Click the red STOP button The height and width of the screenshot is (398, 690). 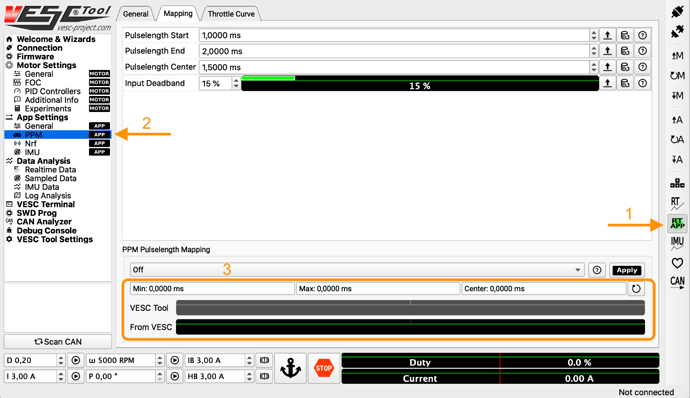coord(323,368)
